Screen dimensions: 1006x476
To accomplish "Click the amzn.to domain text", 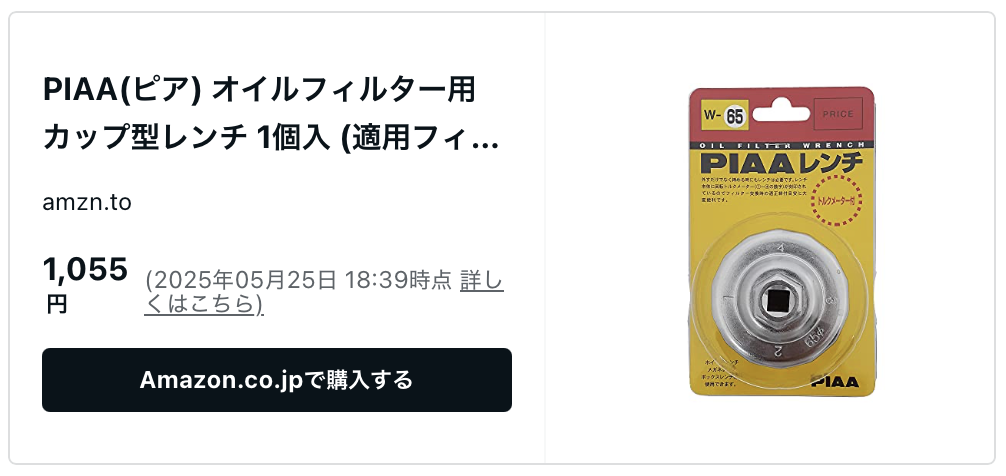I will pyautogui.click(x=87, y=203).
